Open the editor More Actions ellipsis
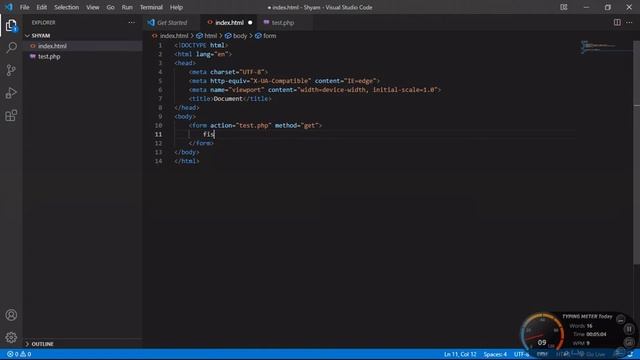The height and width of the screenshot is (360, 640). [x=629, y=22]
